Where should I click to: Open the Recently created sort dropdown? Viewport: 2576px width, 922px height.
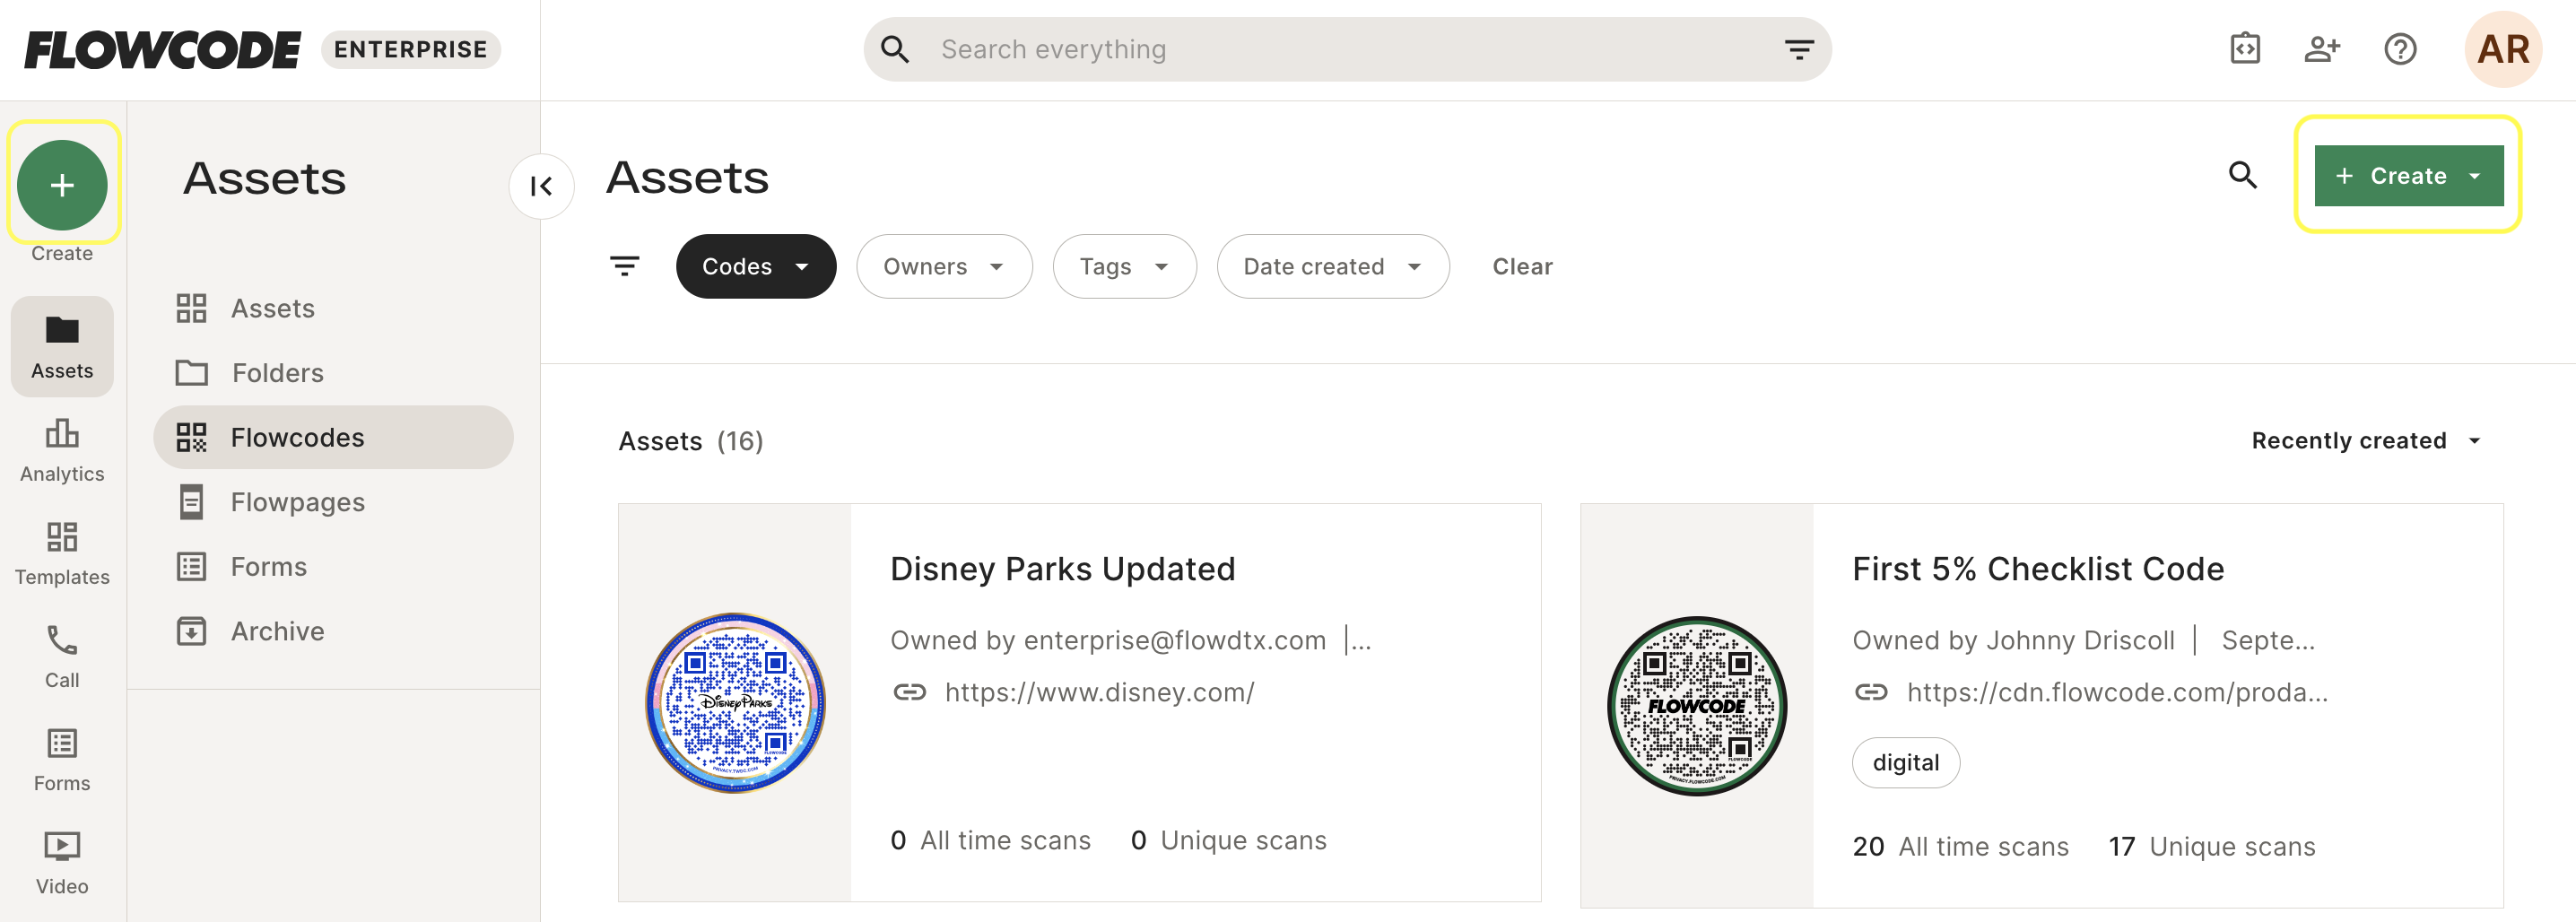coord(2366,441)
